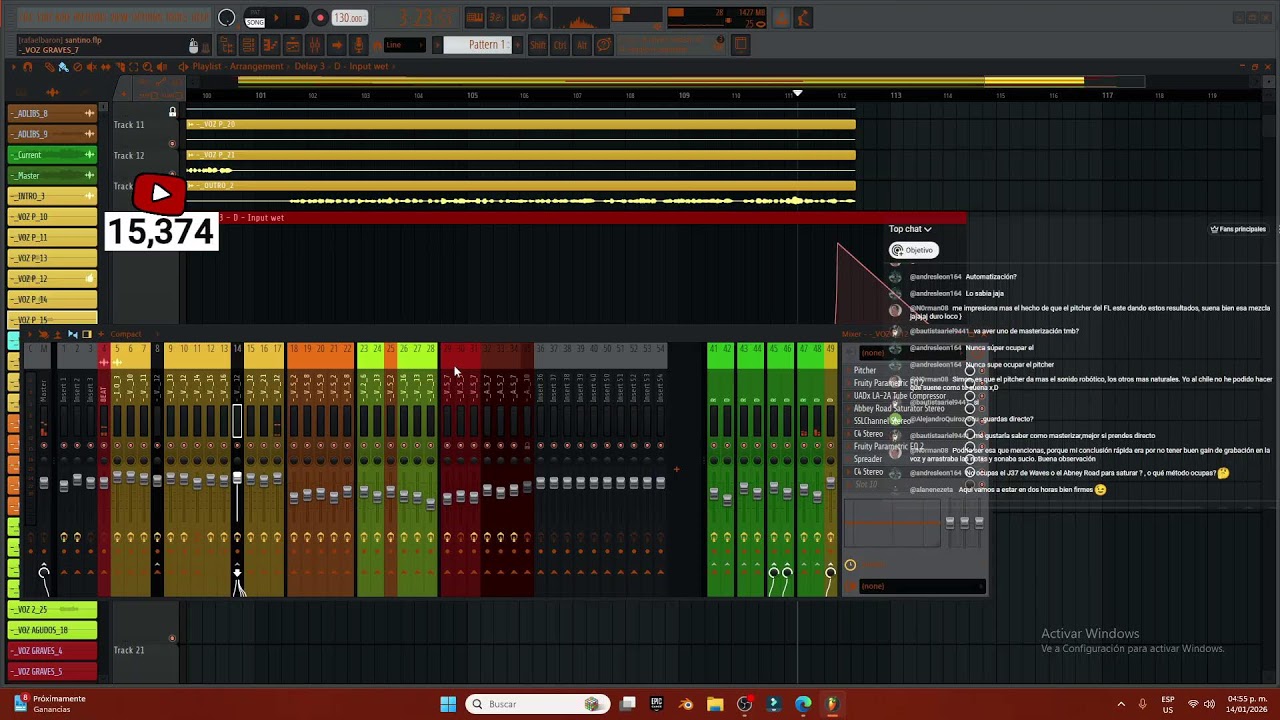Viewport: 1280px width, 720px height.
Task: Open the Spreader effect slot
Action: (x=868, y=459)
